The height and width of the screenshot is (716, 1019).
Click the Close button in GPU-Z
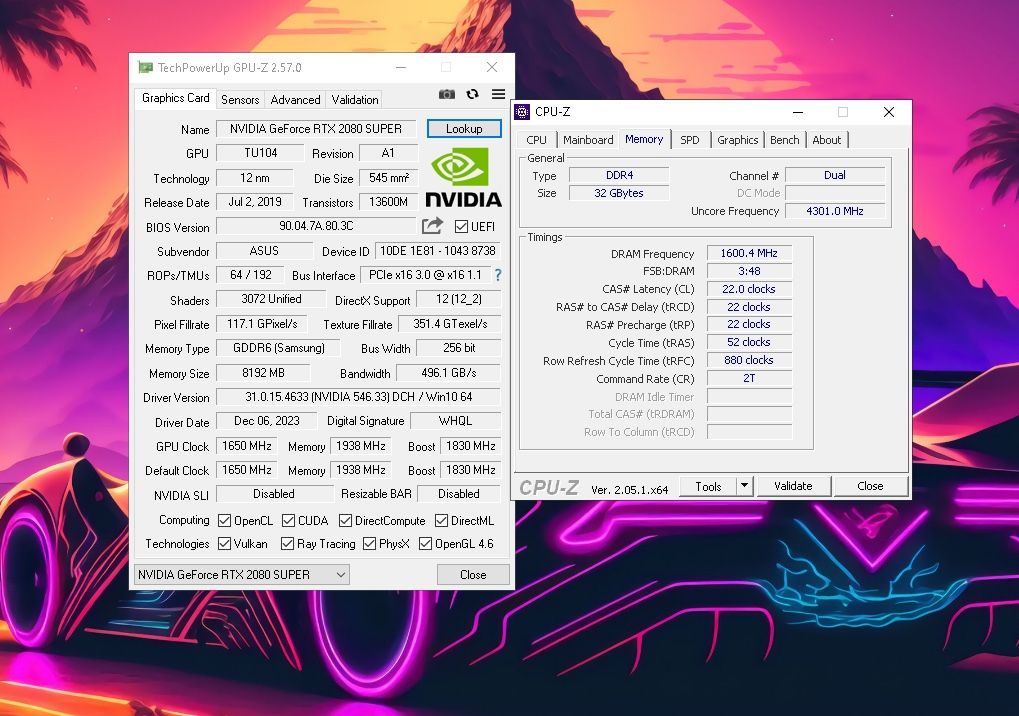473,574
